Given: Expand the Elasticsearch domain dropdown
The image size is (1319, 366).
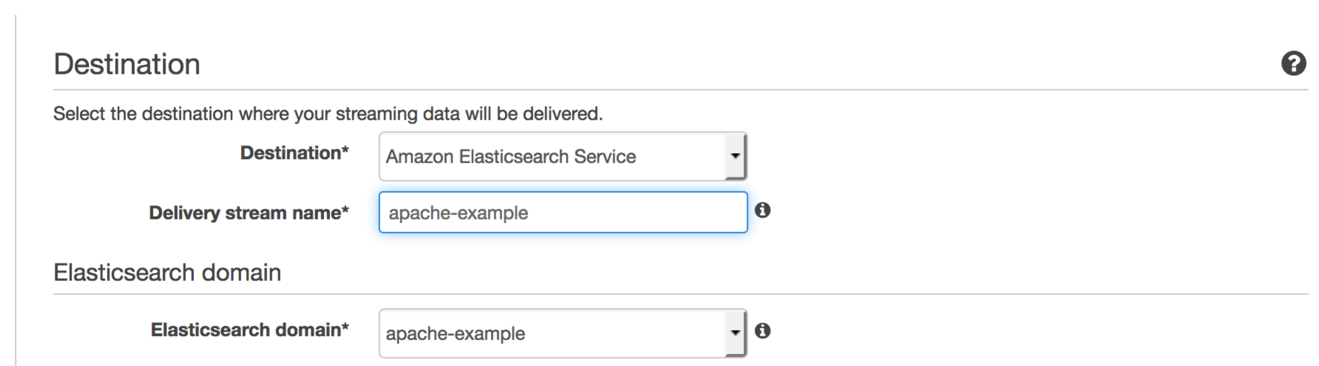Looking at the screenshot, I should coord(563,333).
